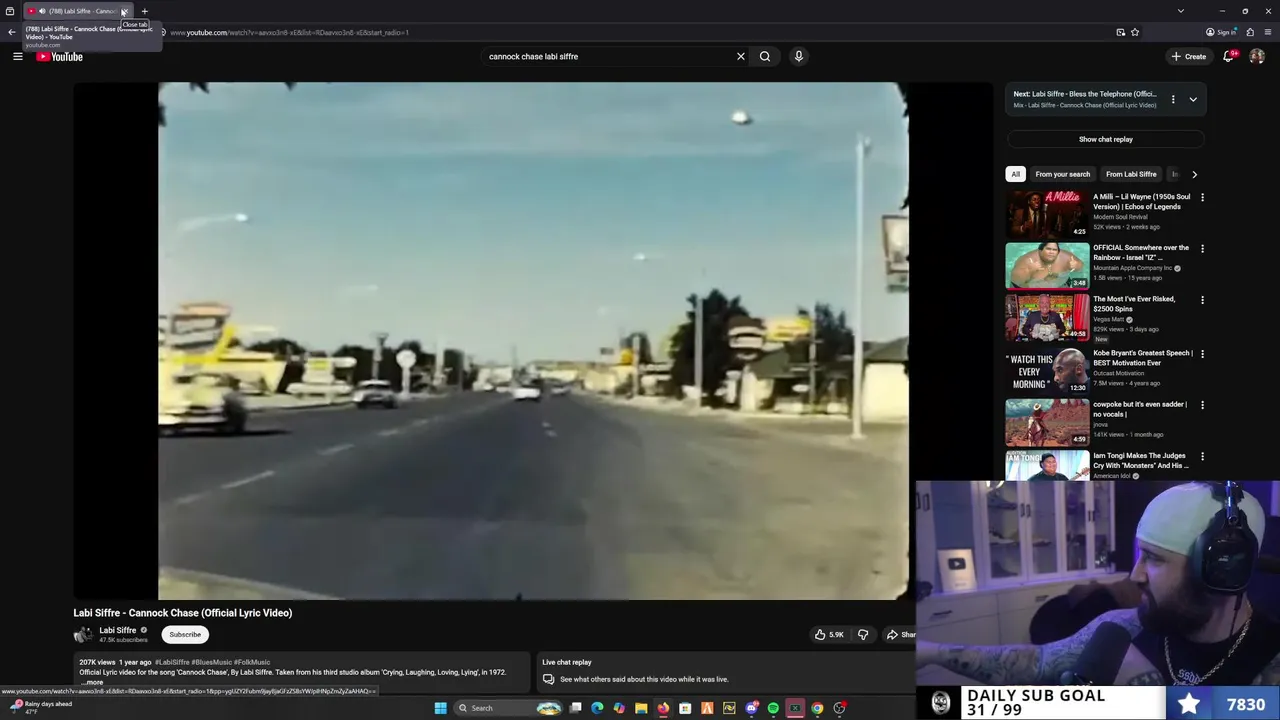Share the Cannock Chase video
Image resolution: width=1280 pixels, height=720 pixels.
tap(900, 634)
